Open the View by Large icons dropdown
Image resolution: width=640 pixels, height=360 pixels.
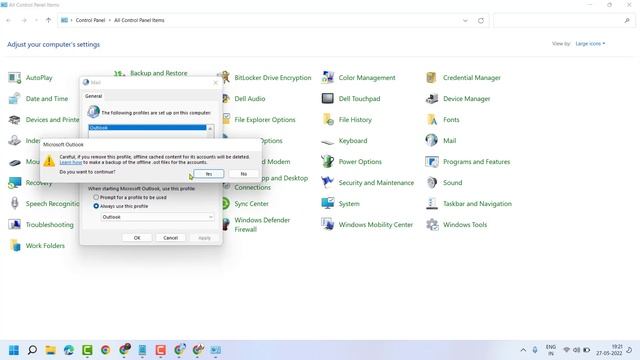590,44
